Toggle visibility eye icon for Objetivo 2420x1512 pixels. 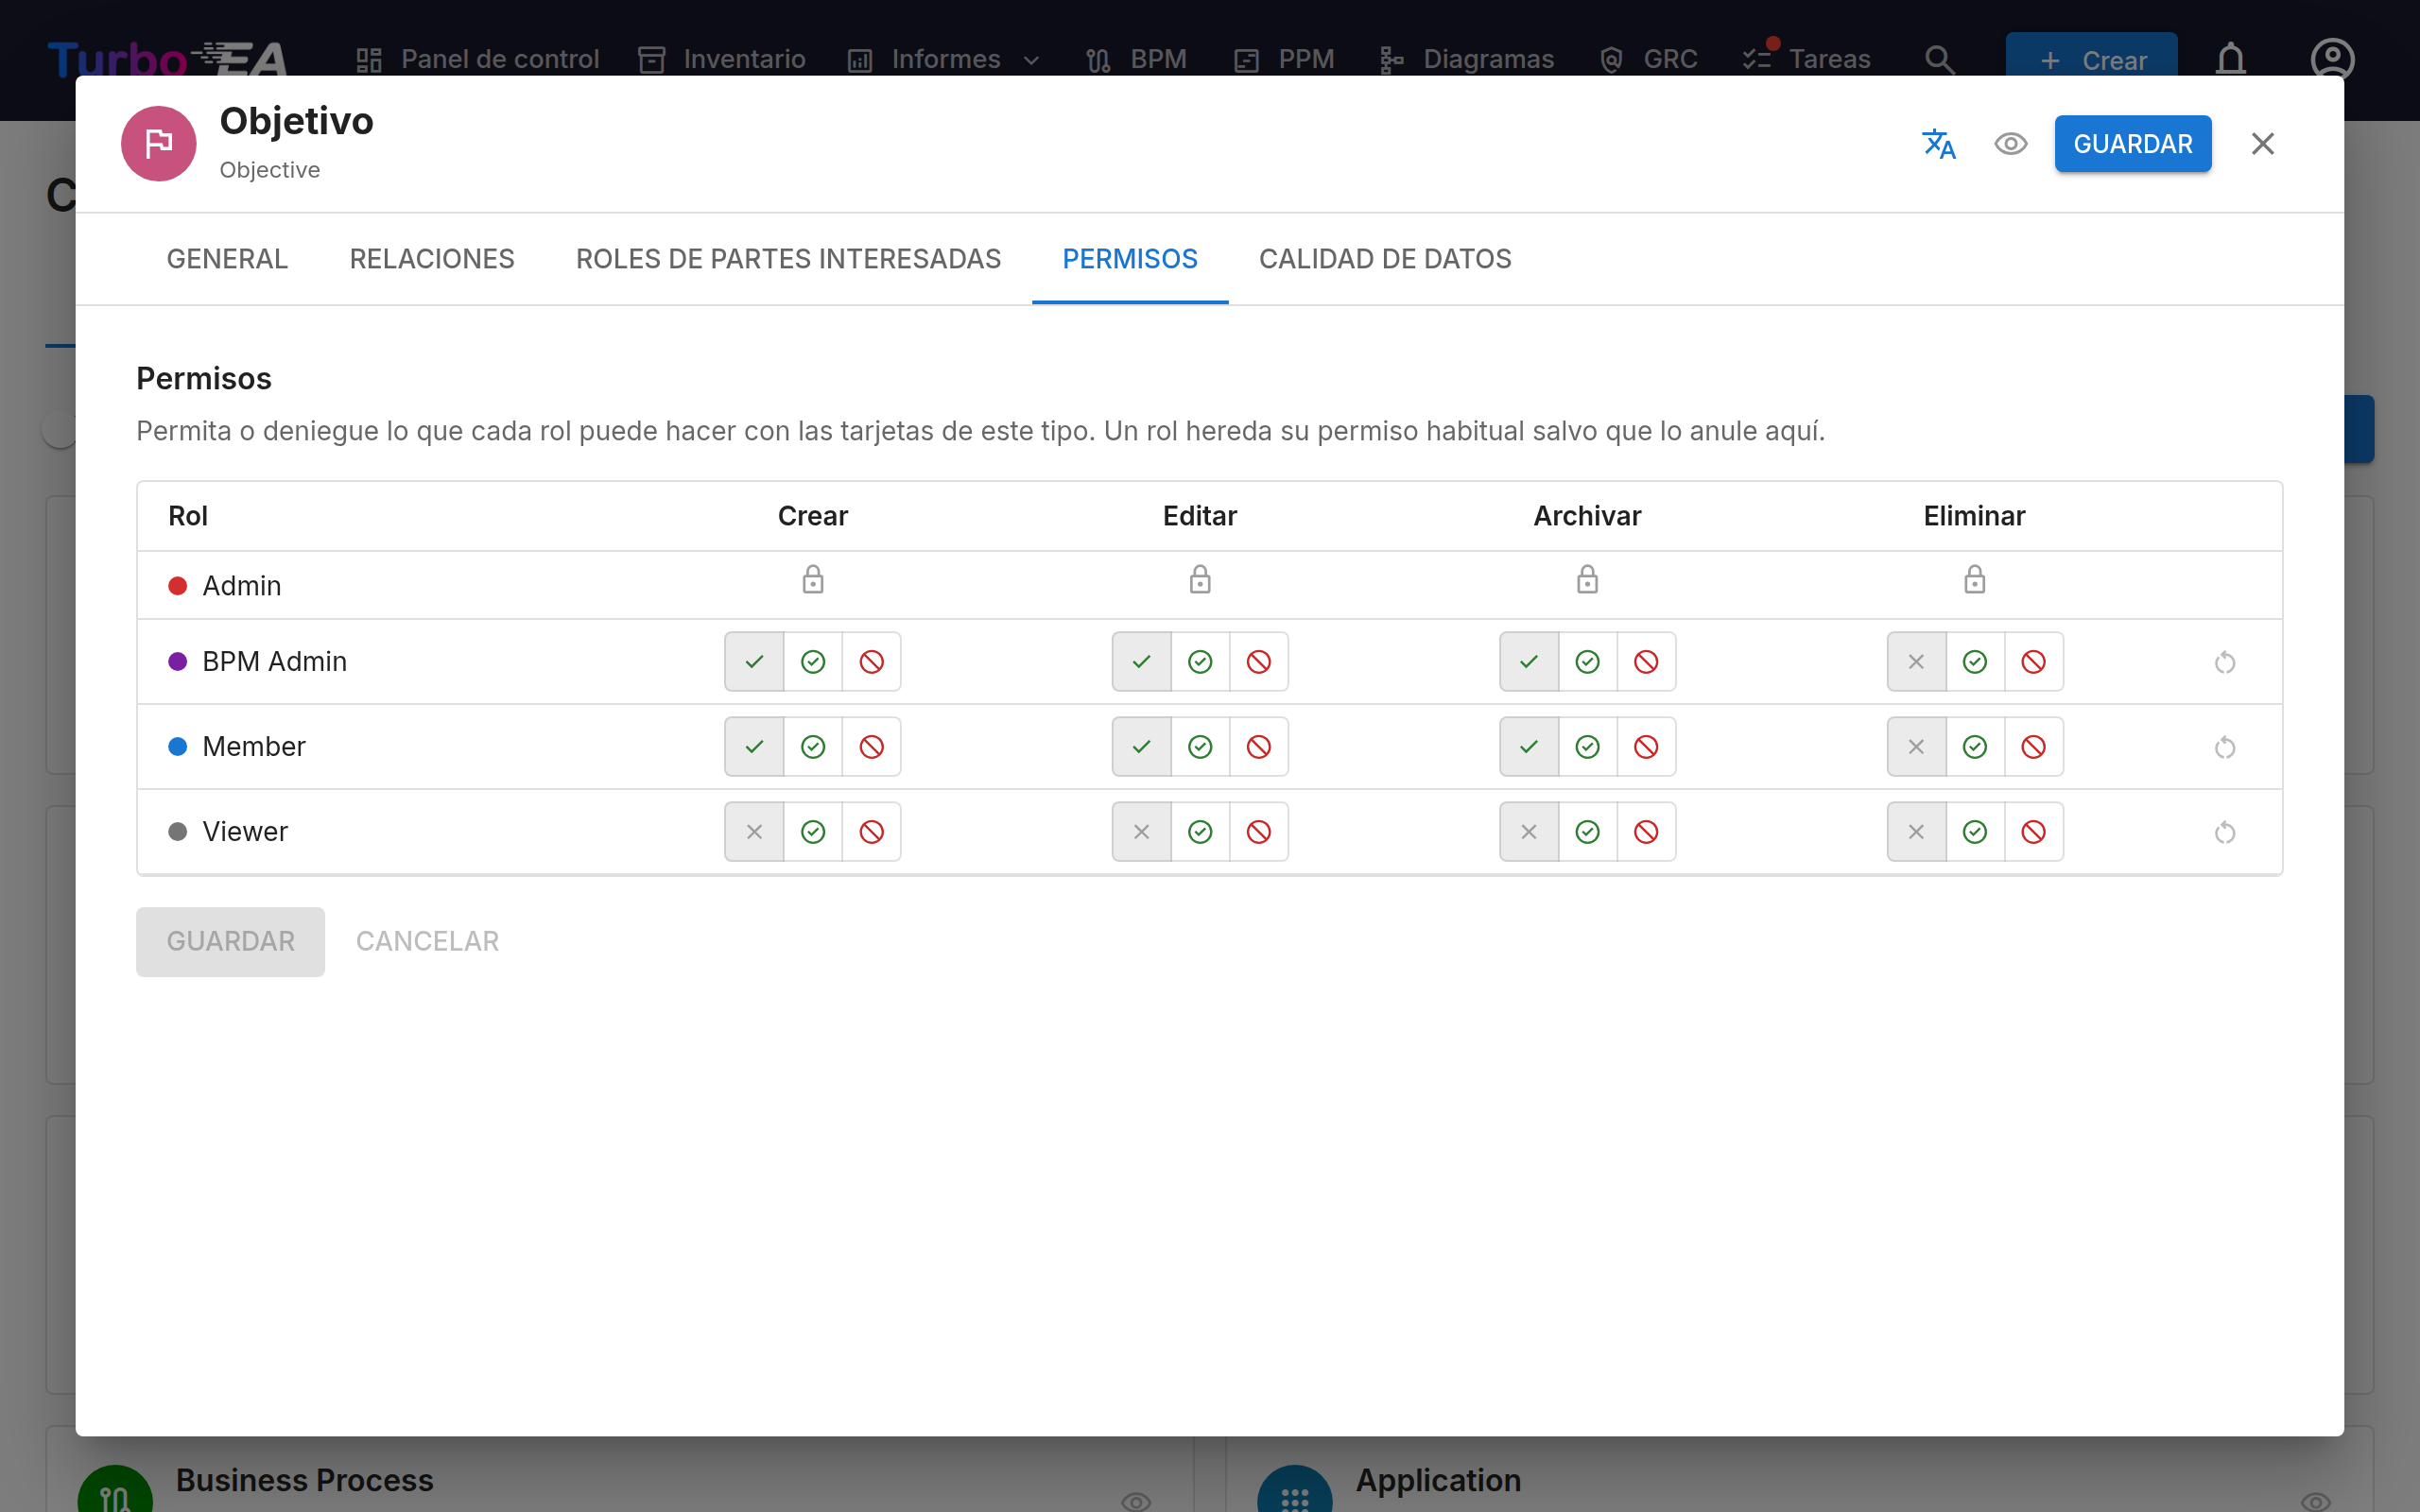[2010, 144]
